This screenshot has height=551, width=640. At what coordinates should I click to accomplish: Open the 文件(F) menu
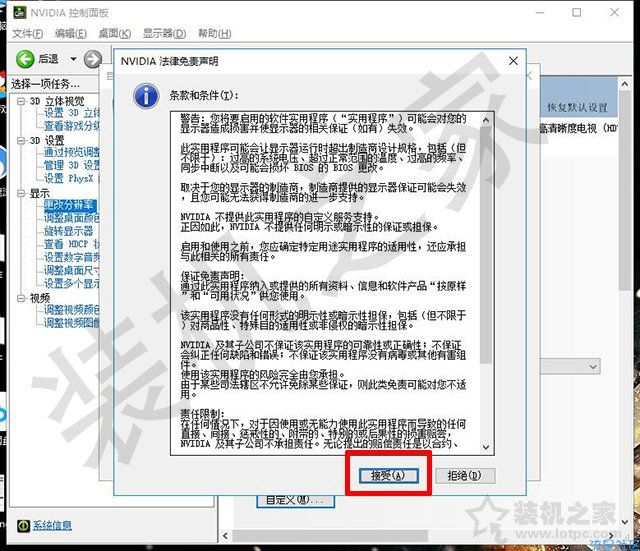(27, 33)
